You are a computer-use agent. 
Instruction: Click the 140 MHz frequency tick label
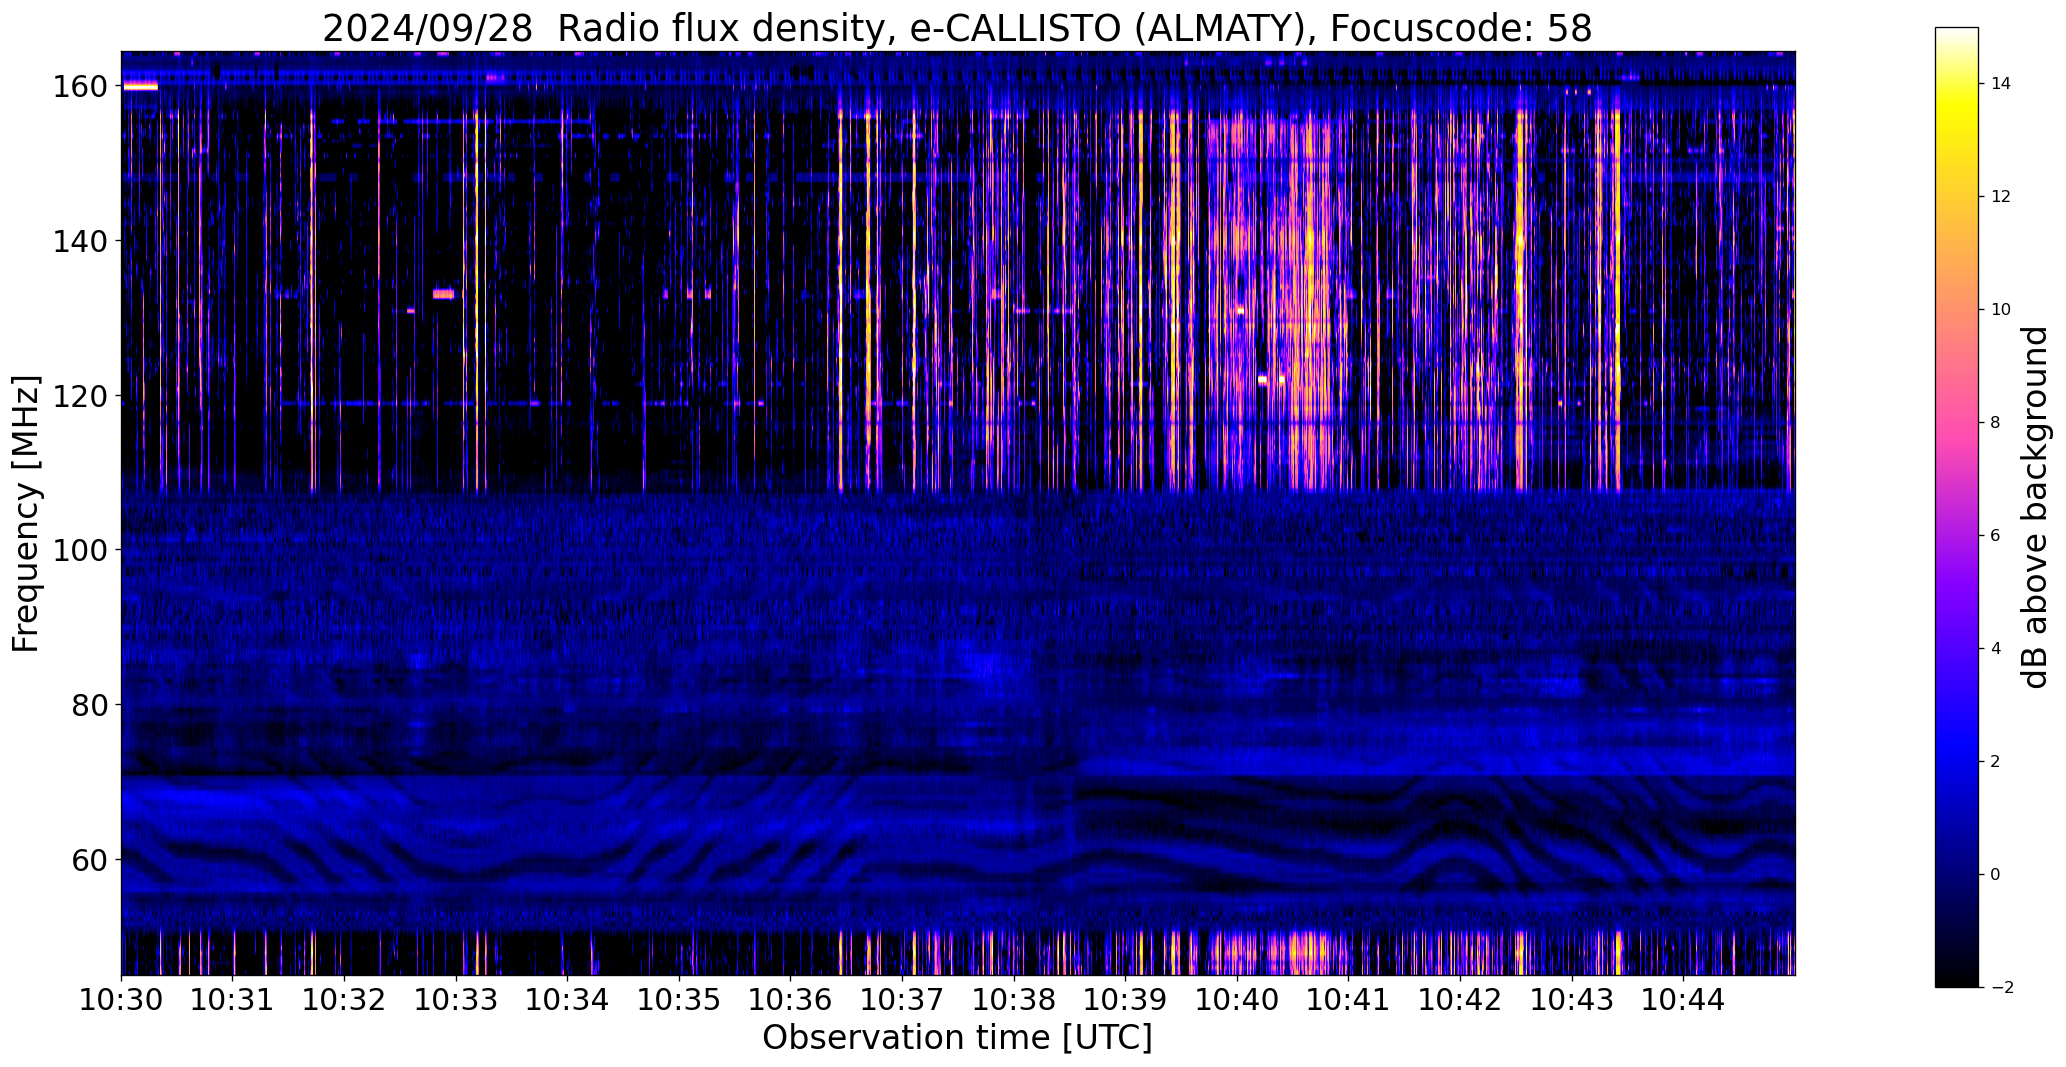[81, 241]
